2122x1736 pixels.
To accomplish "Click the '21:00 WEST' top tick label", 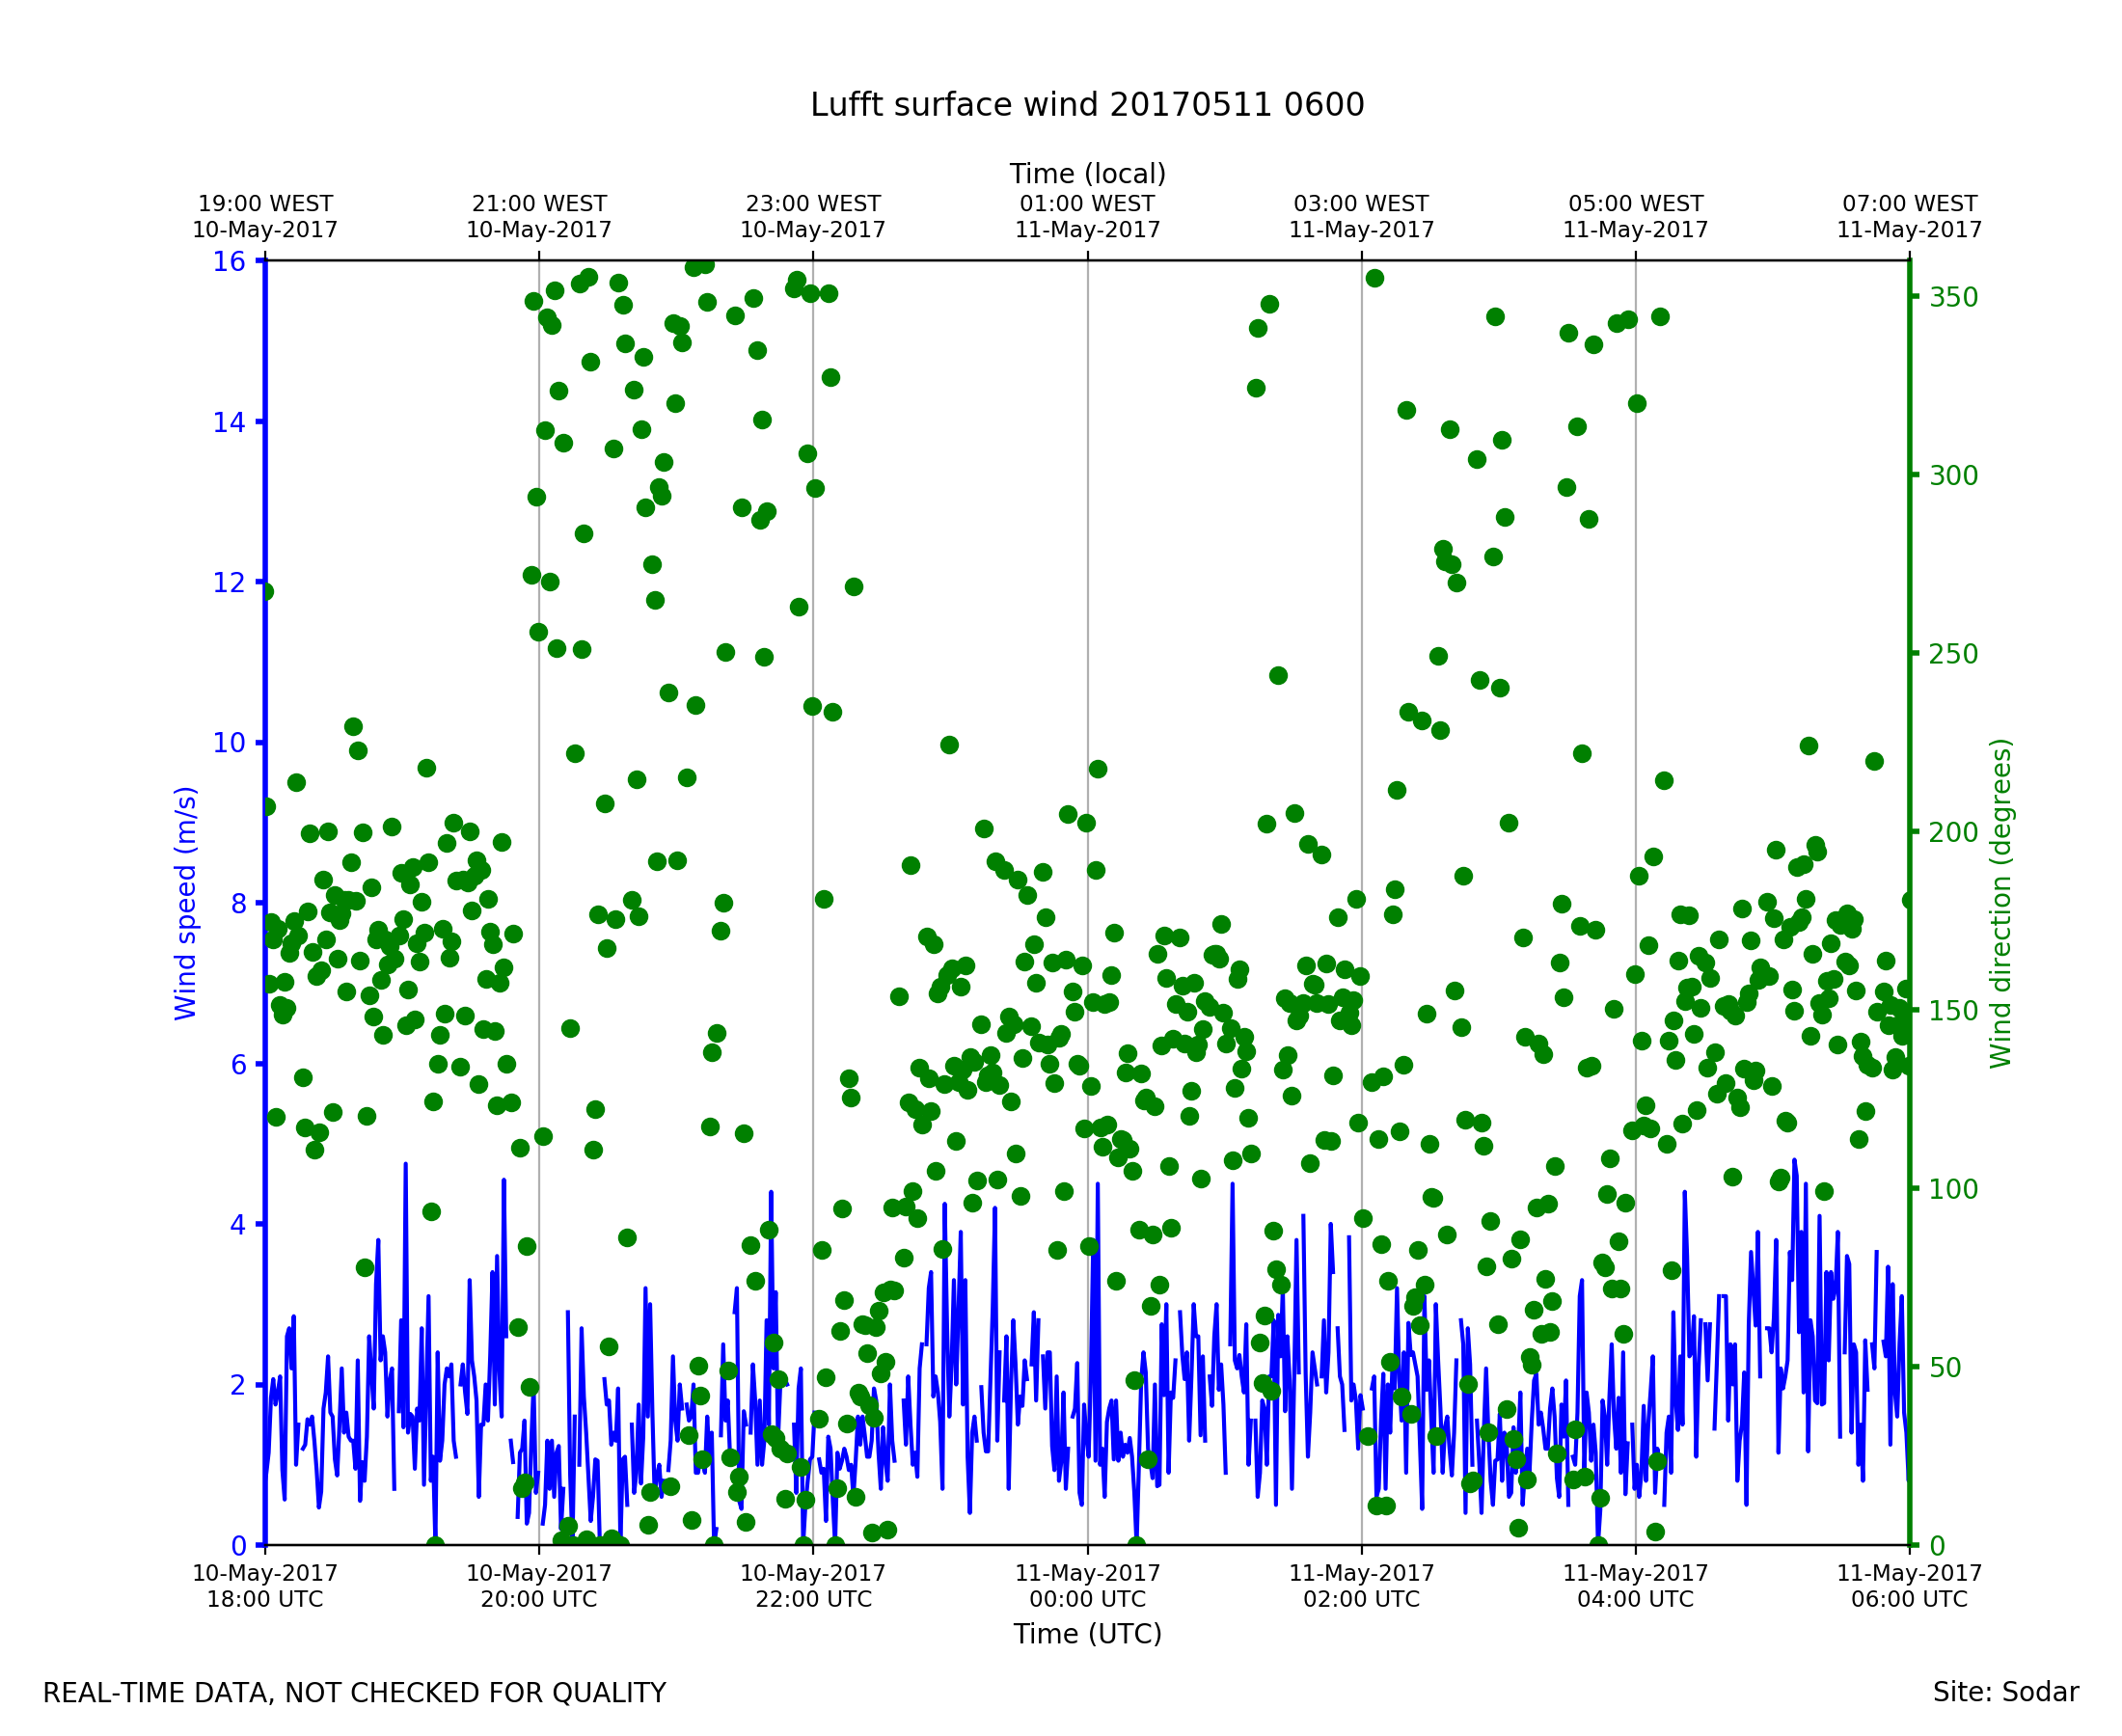I will coord(539,204).
